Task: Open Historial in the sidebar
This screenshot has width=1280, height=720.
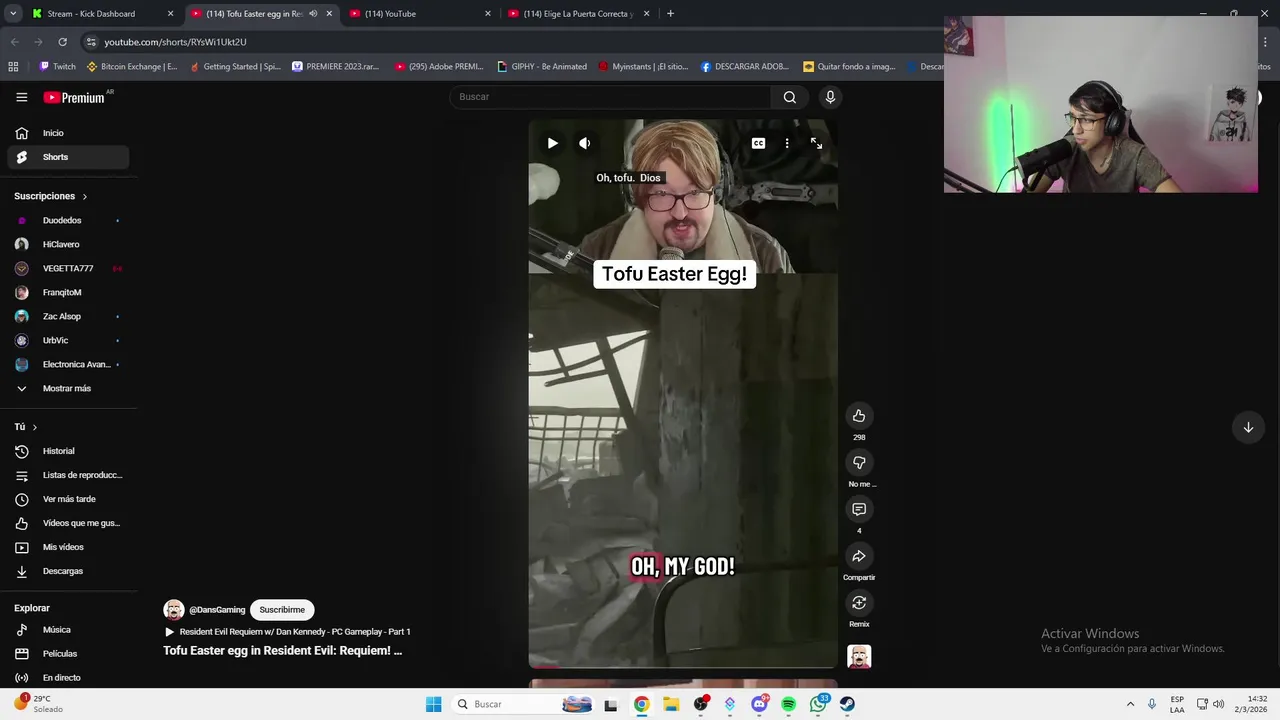Action: (68, 451)
